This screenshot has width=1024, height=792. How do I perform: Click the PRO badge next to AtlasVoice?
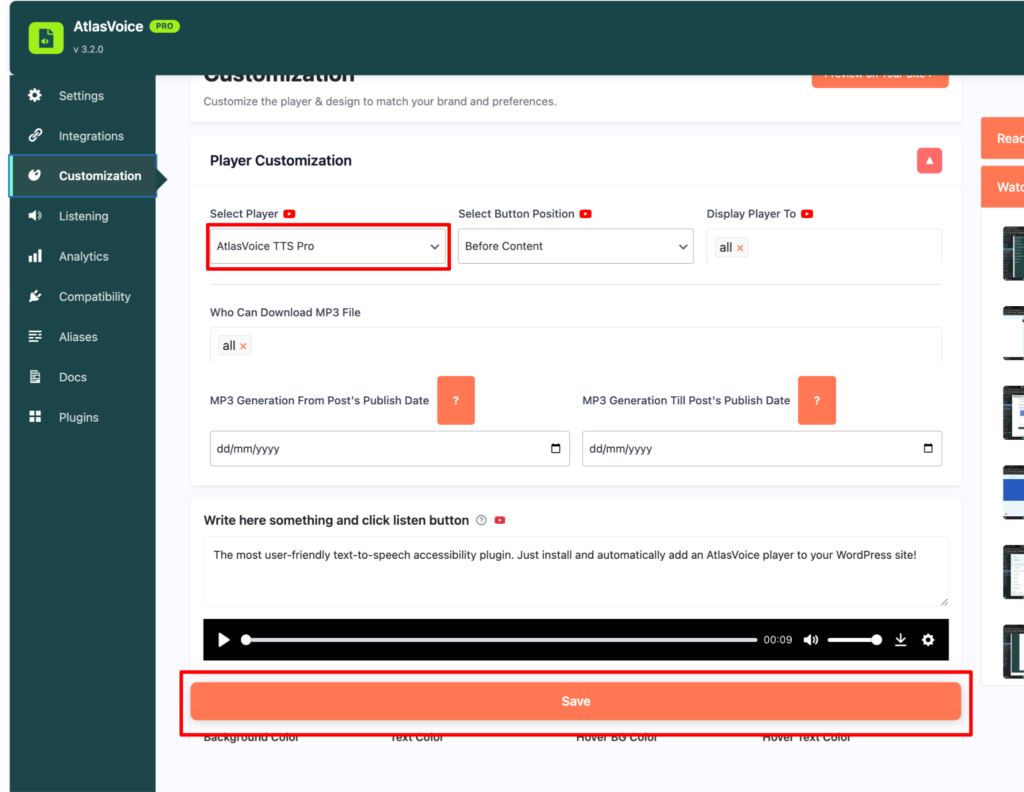[x=165, y=26]
